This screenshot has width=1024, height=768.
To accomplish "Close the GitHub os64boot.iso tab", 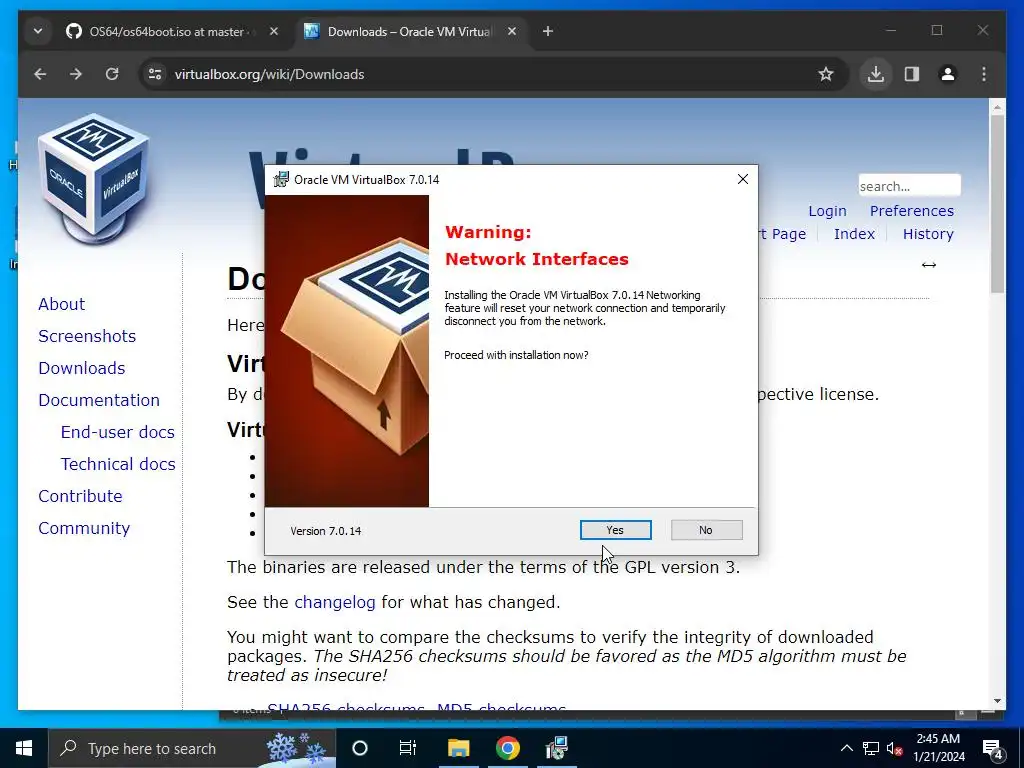I will point(274,31).
